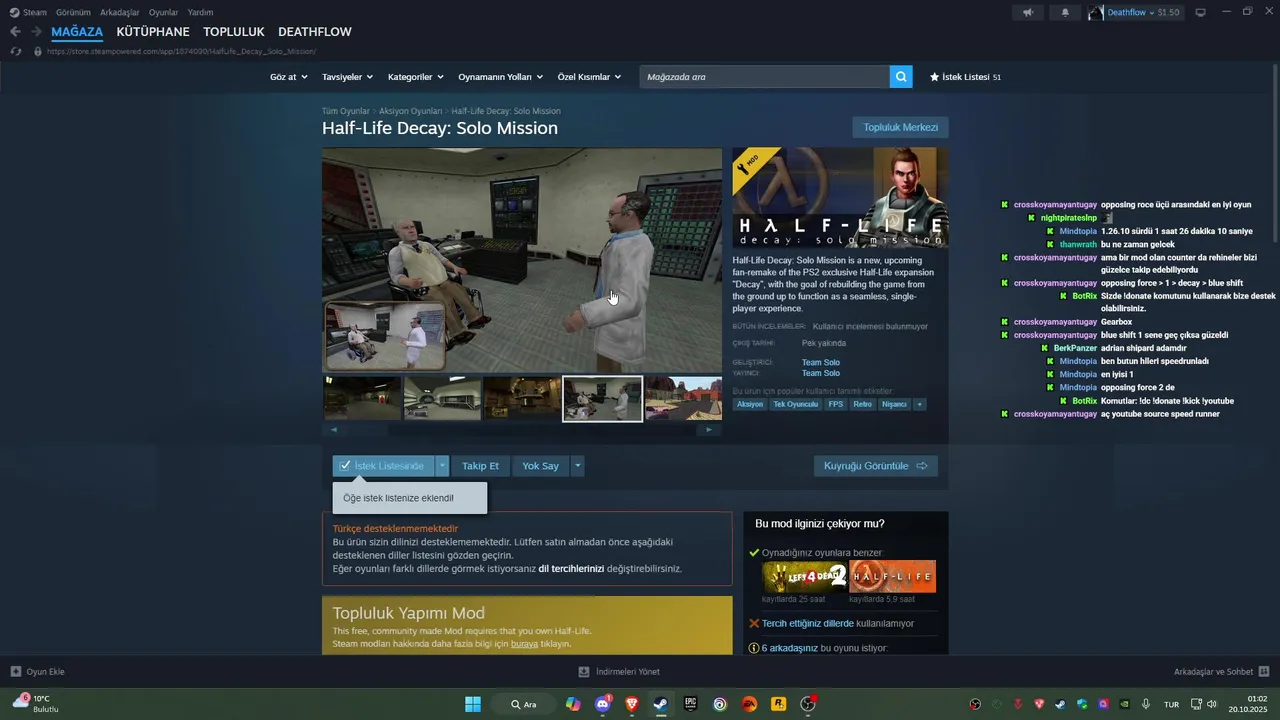The height and width of the screenshot is (720, 1280).
Task: Click the Left 4 Dead 2 game capsule
Action: tap(804, 576)
